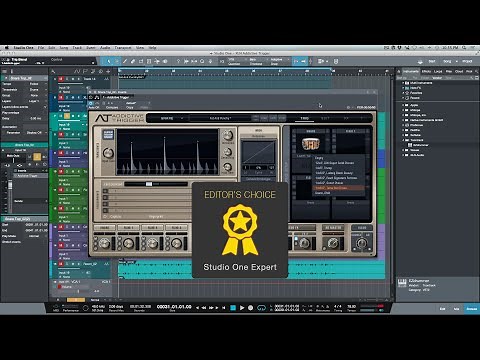Click the Record button in the transport
This screenshot has width=480, height=360.
coord(250,308)
